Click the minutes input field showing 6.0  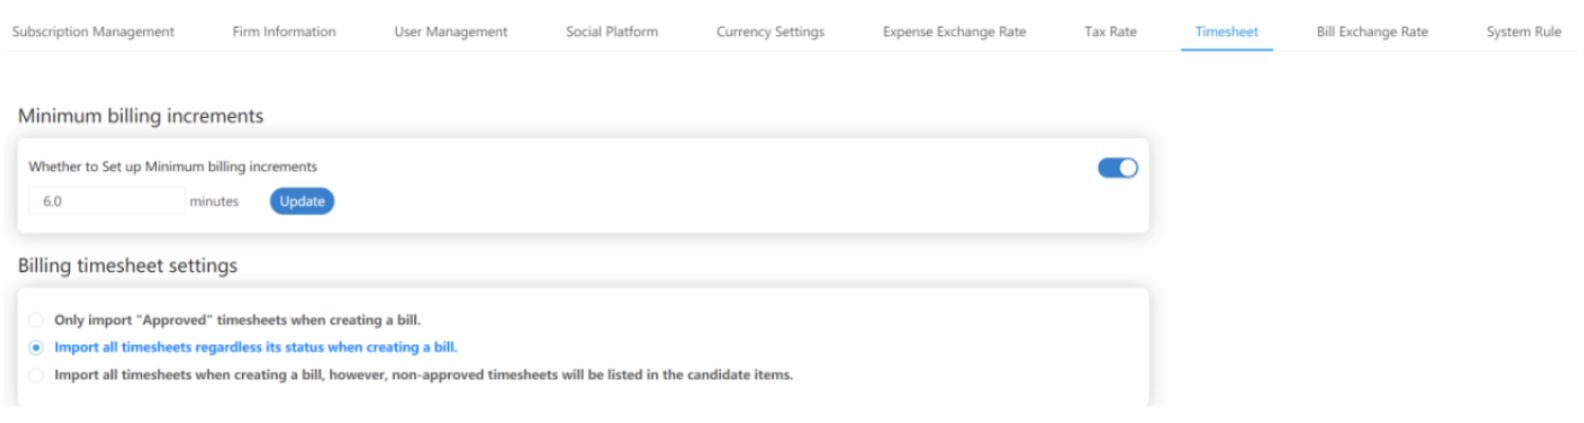point(106,201)
